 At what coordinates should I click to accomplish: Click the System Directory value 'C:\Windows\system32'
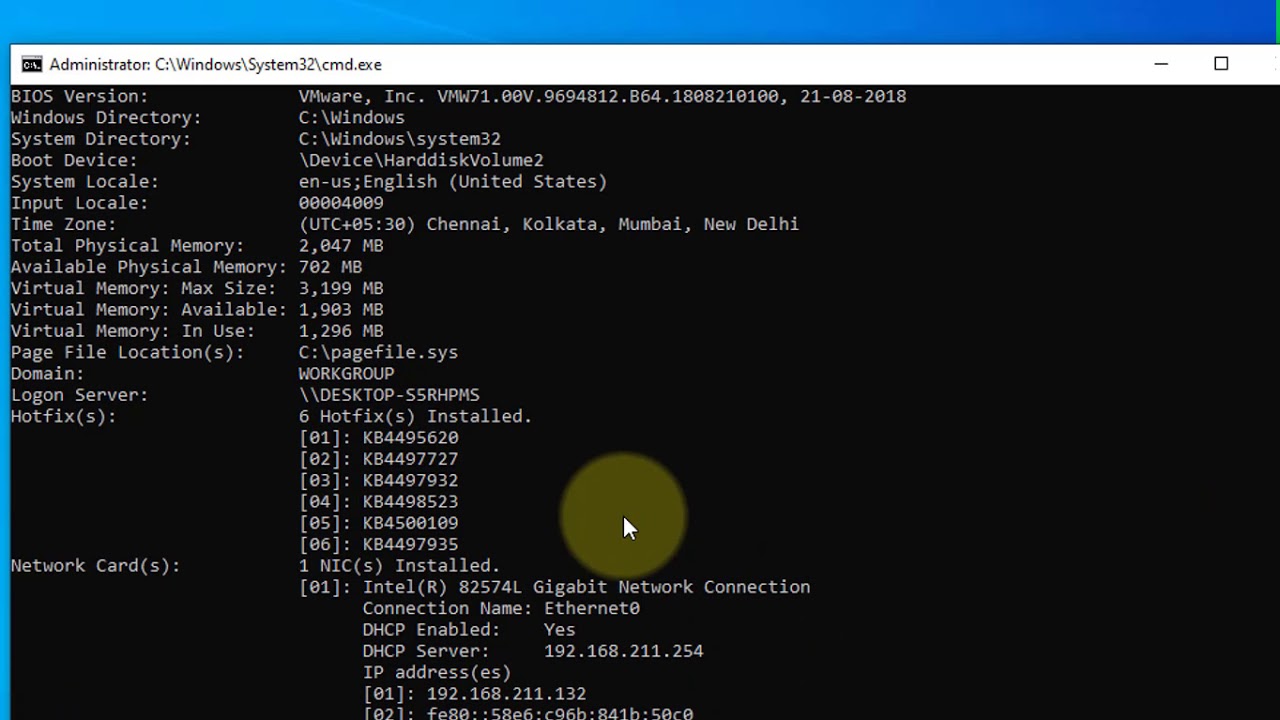[399, 139]
